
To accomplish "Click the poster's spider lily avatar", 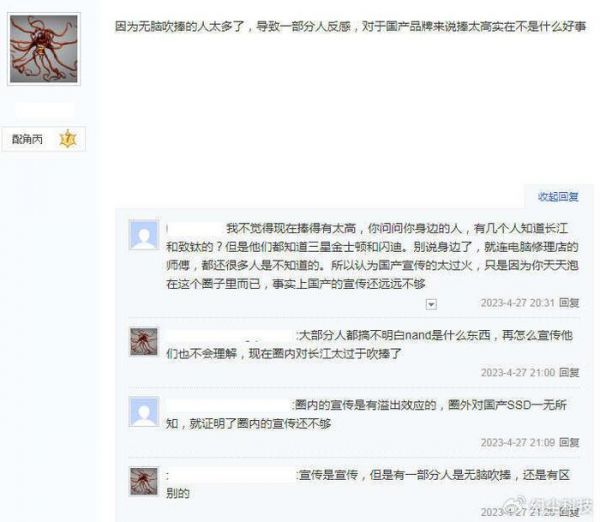I will [x=44, y=49].
